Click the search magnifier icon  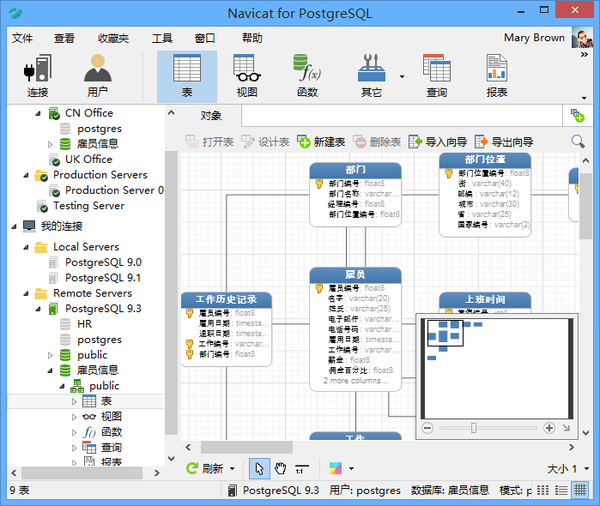578,142
